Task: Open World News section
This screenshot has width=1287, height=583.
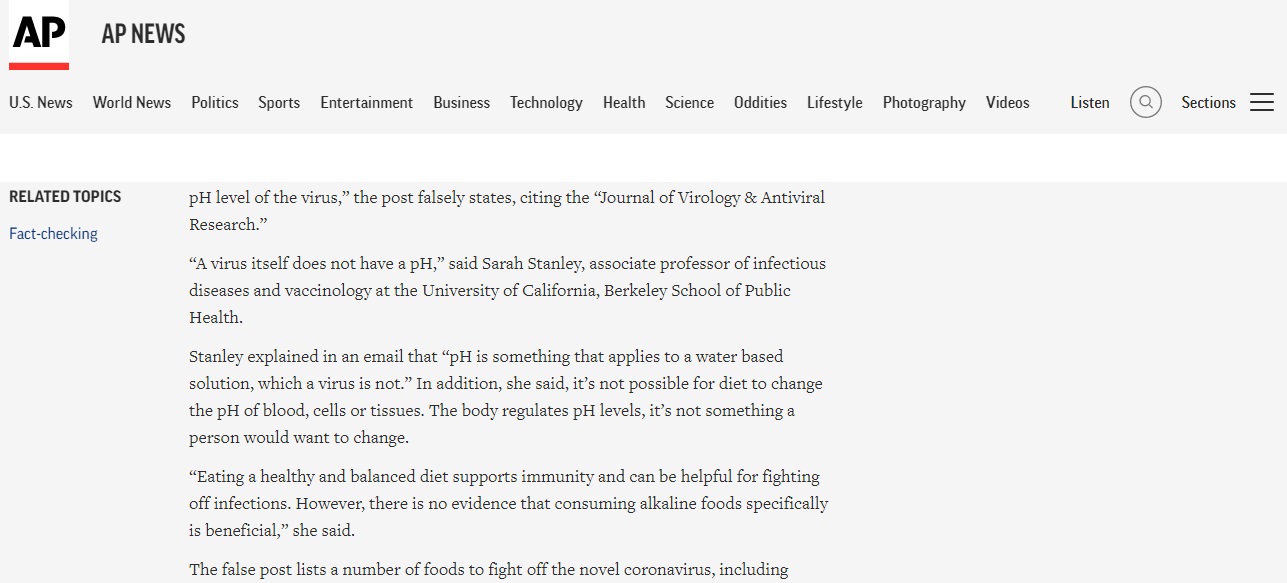Action: 132,102
